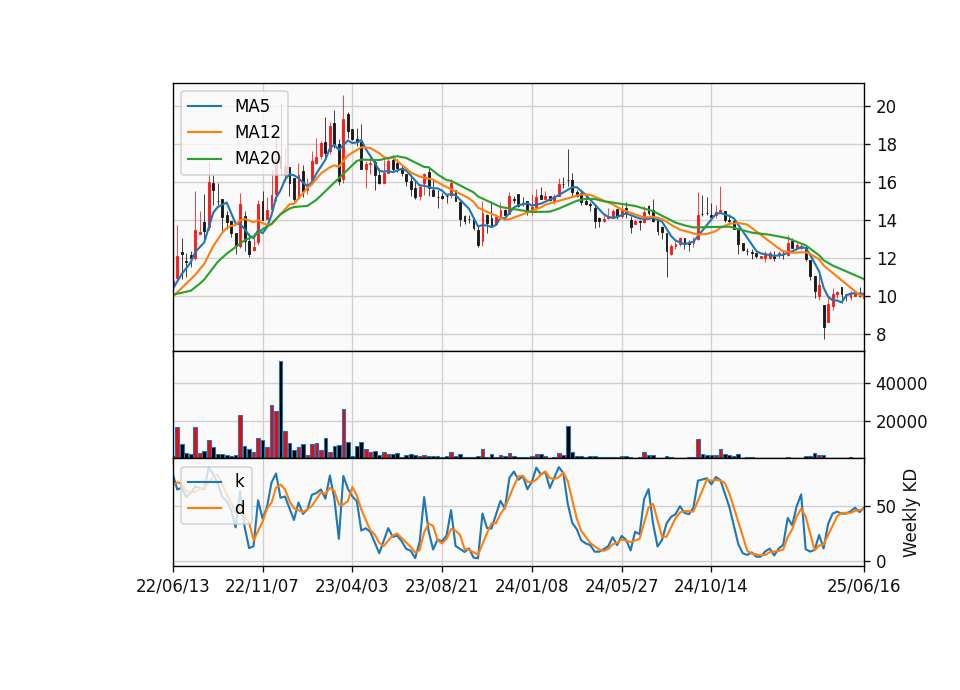The image size is (960, 690).
Task: Click the 24/10/14 date tick label
Action: click(x=711, y=586)
